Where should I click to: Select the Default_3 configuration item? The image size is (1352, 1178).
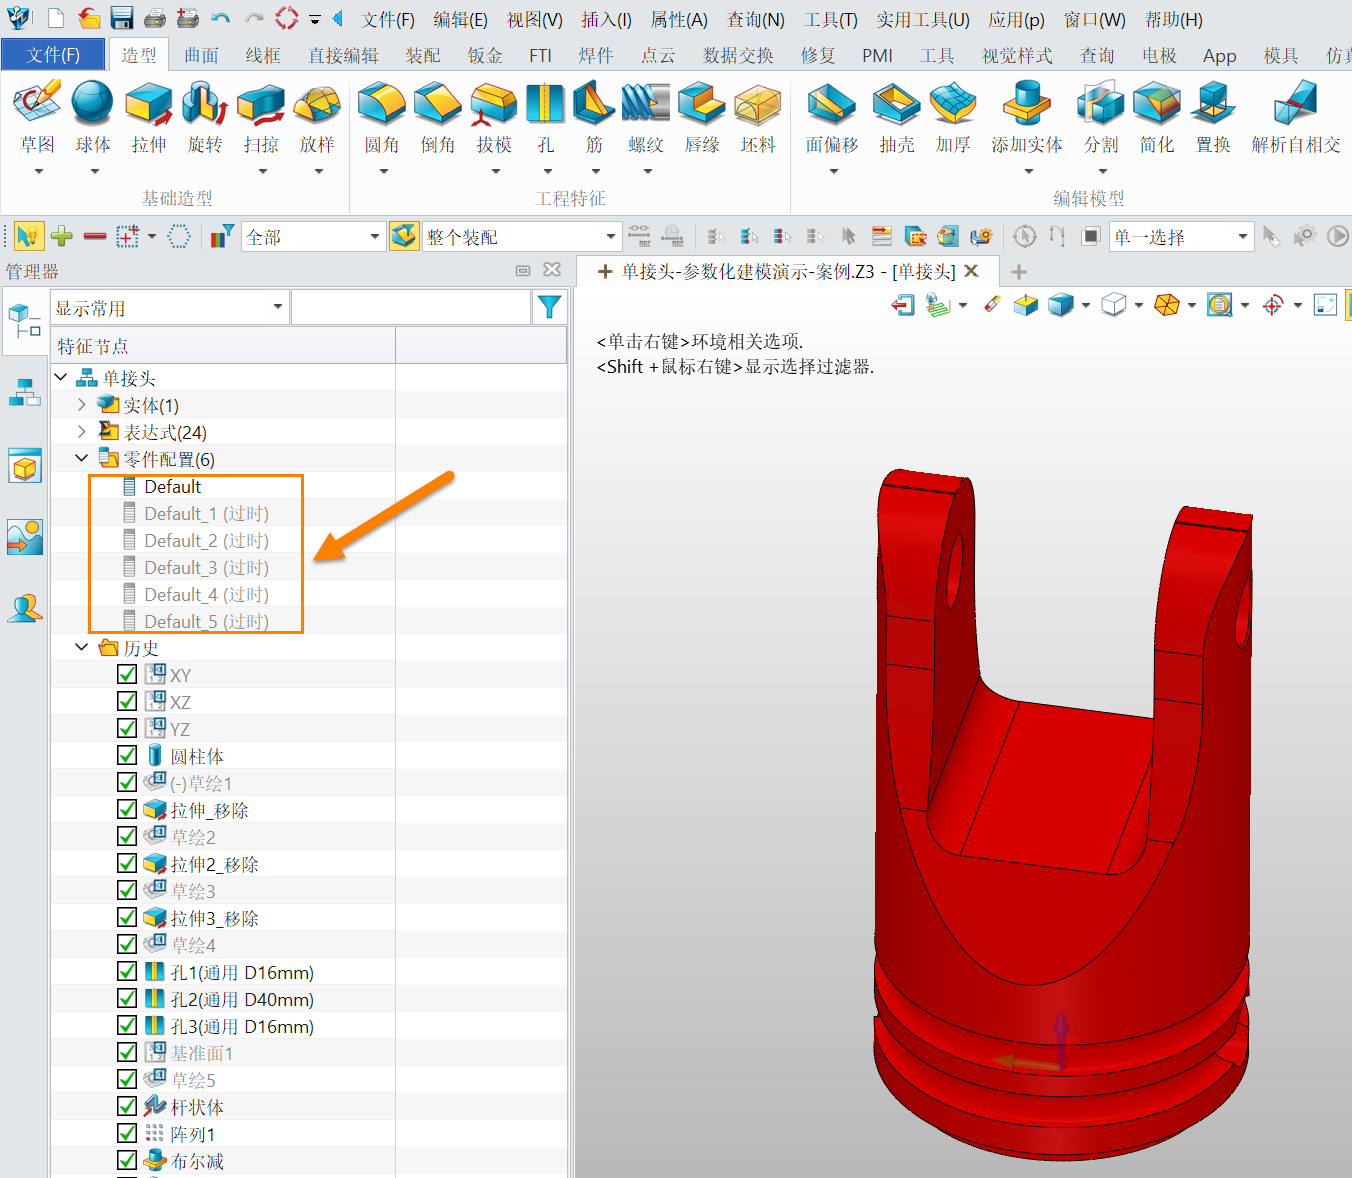click(206, 567)
